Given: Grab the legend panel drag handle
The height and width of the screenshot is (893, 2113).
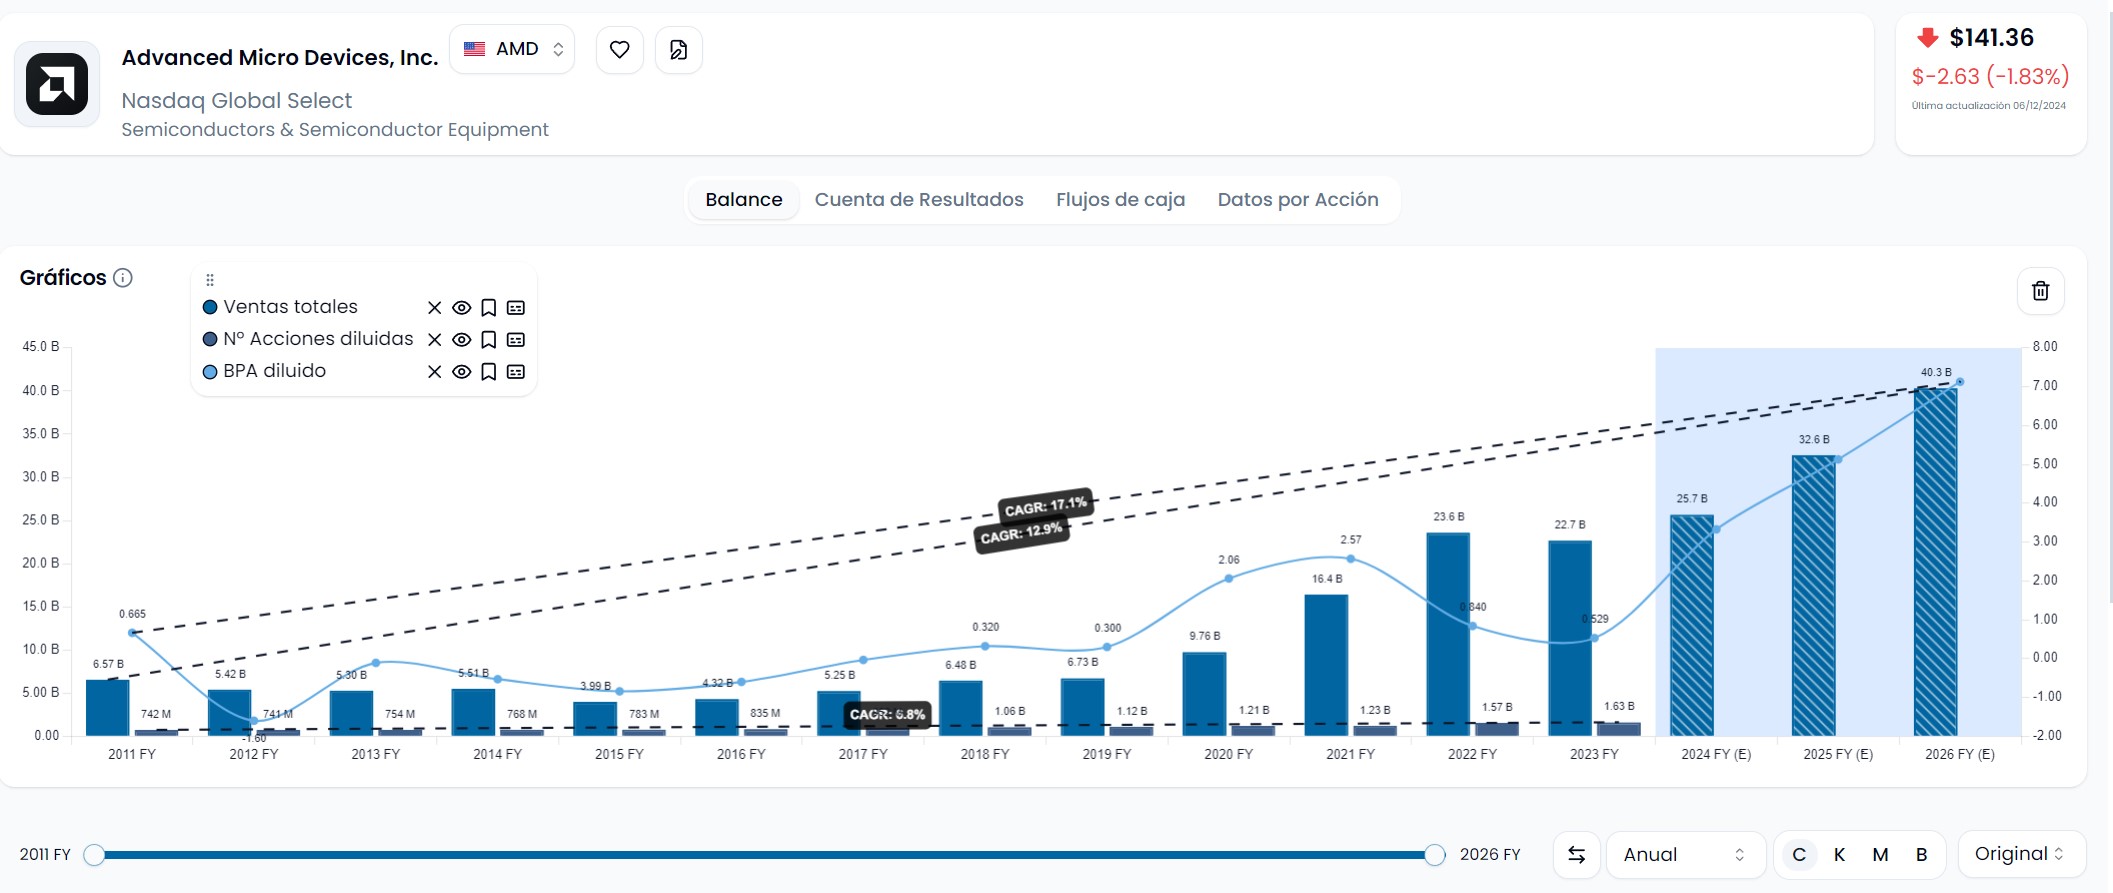Looking at the screenshot, I should point(210,280).
